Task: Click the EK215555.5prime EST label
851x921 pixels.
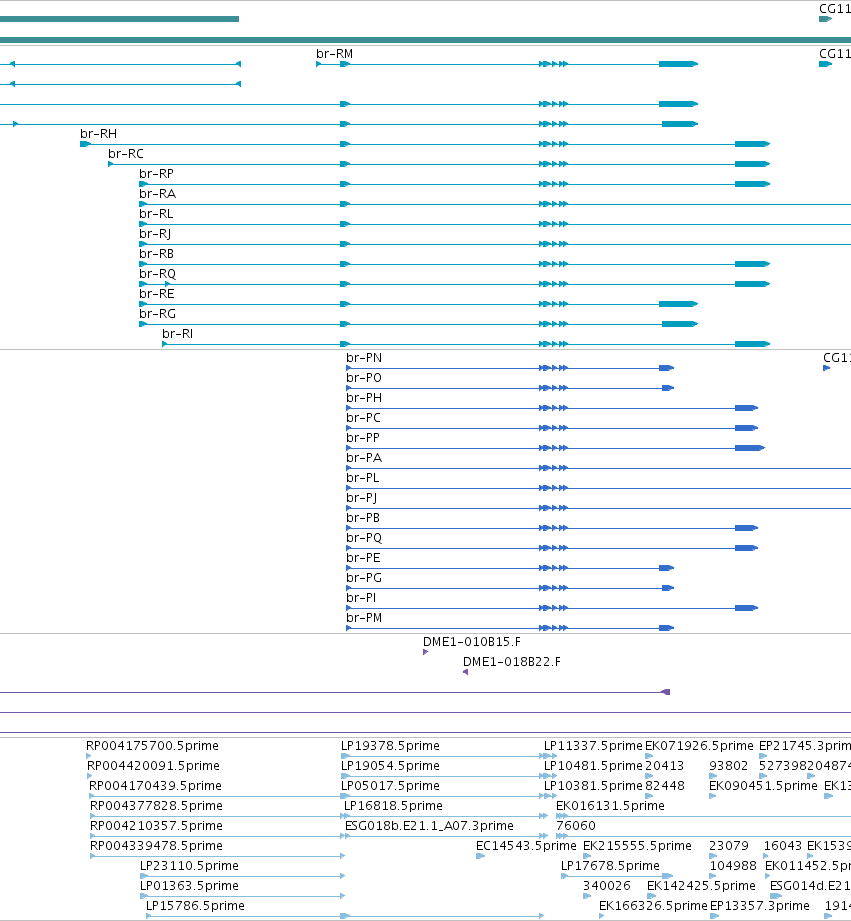Action: [x=637, y=846]
